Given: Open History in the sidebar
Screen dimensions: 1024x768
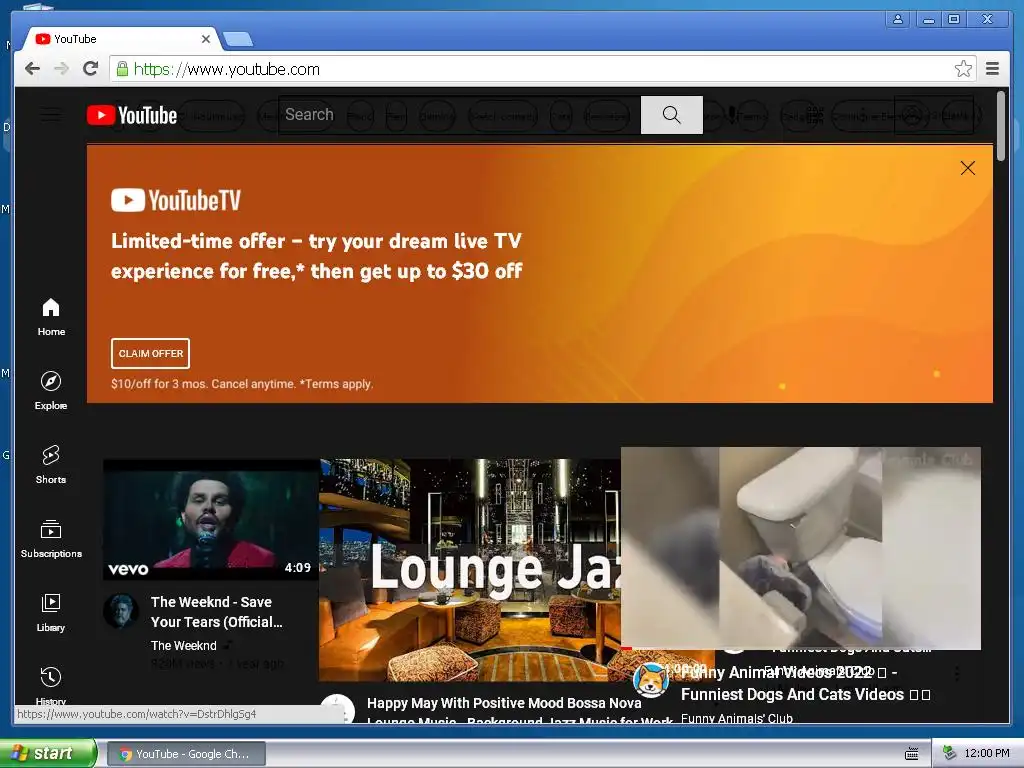Looking at the screenshot, I should (x=51, y=684).
